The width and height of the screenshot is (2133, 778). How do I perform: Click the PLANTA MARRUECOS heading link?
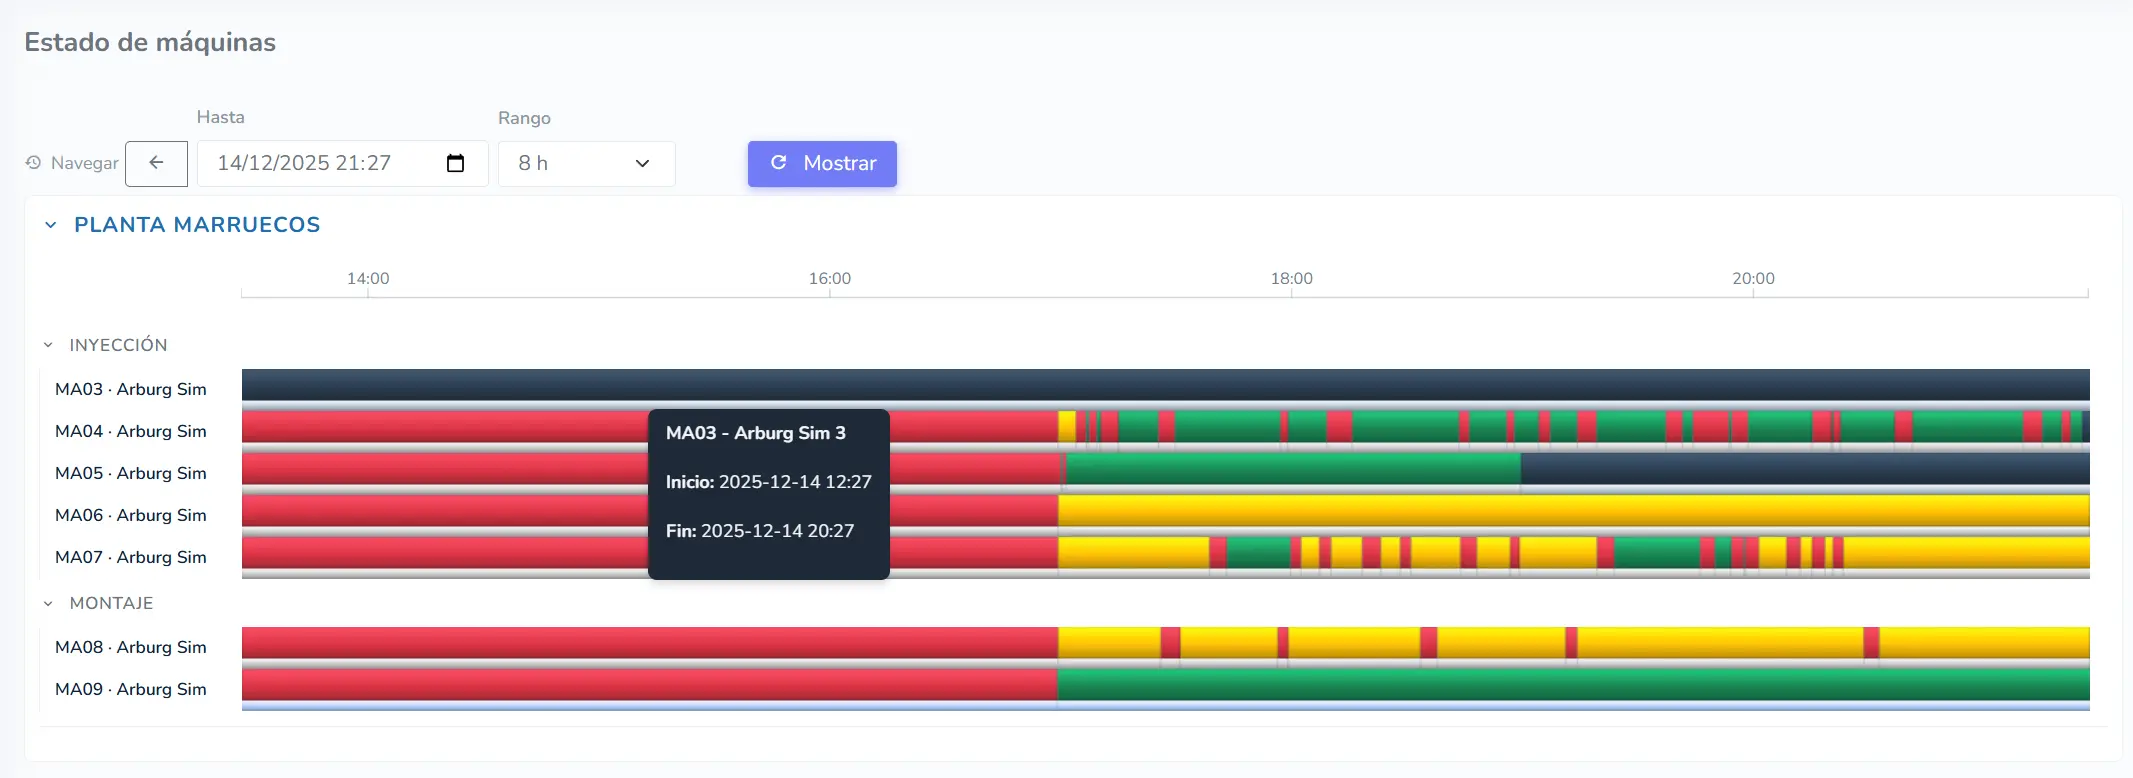pyautogui.click(x=197, y=225)
